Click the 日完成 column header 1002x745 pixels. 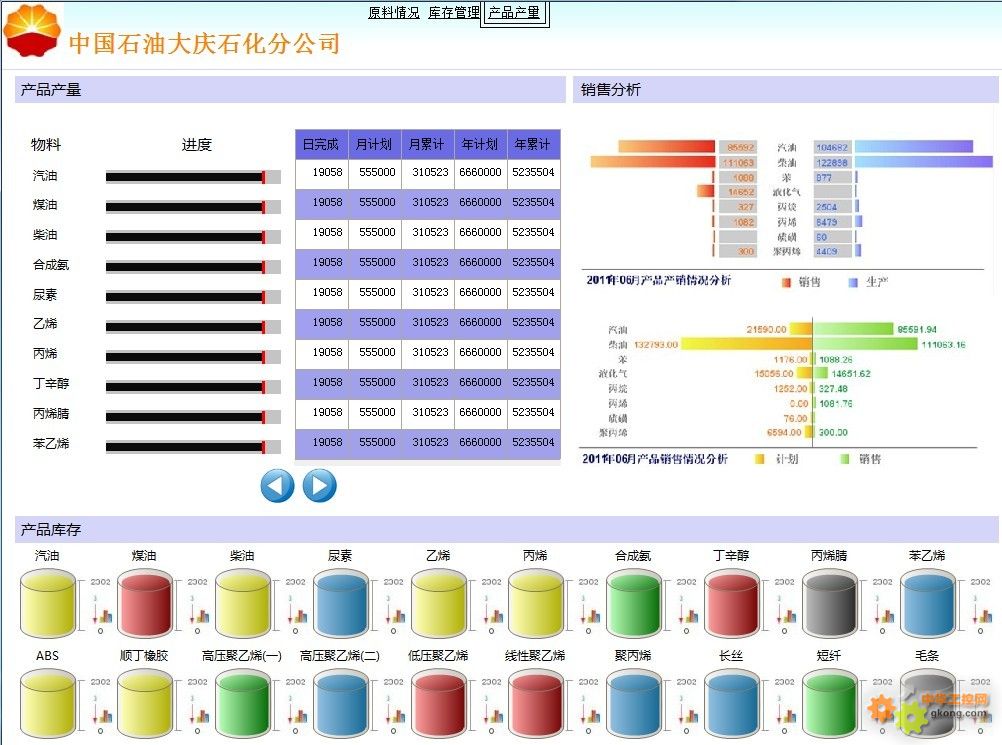(x=321, y=144)
